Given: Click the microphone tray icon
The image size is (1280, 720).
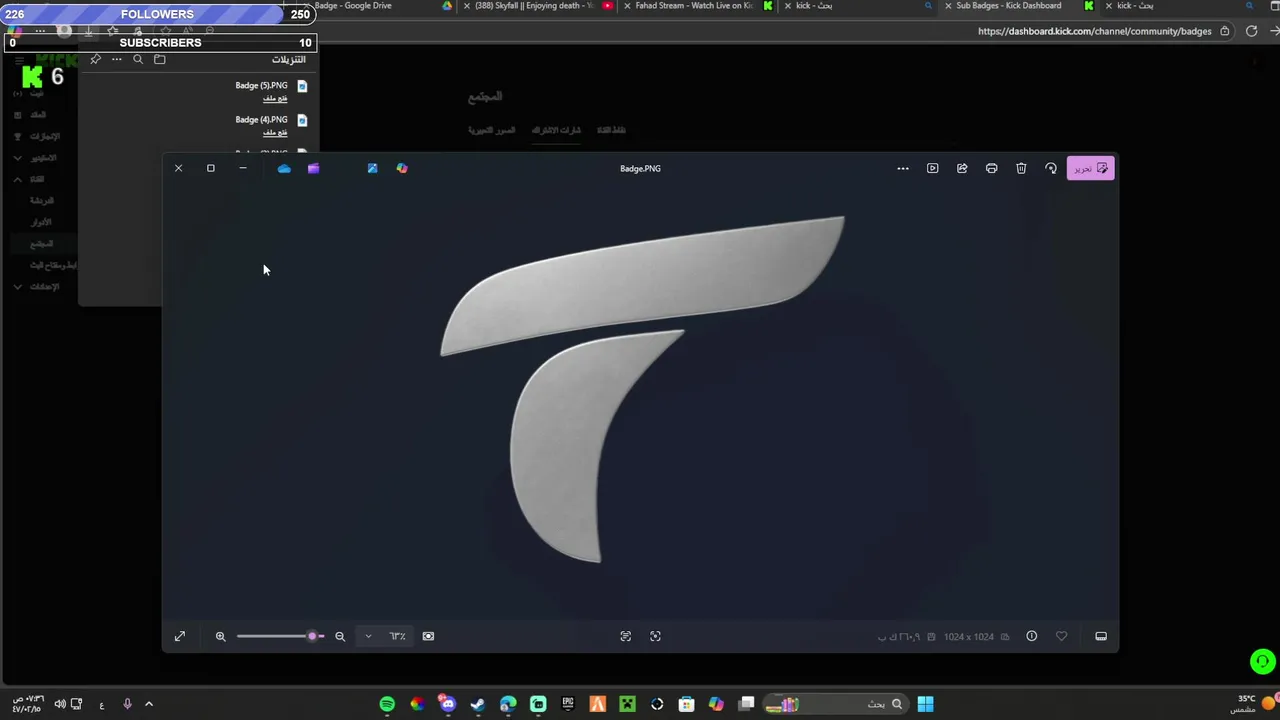Looking at the screenshot, I should tap(127, 704).
